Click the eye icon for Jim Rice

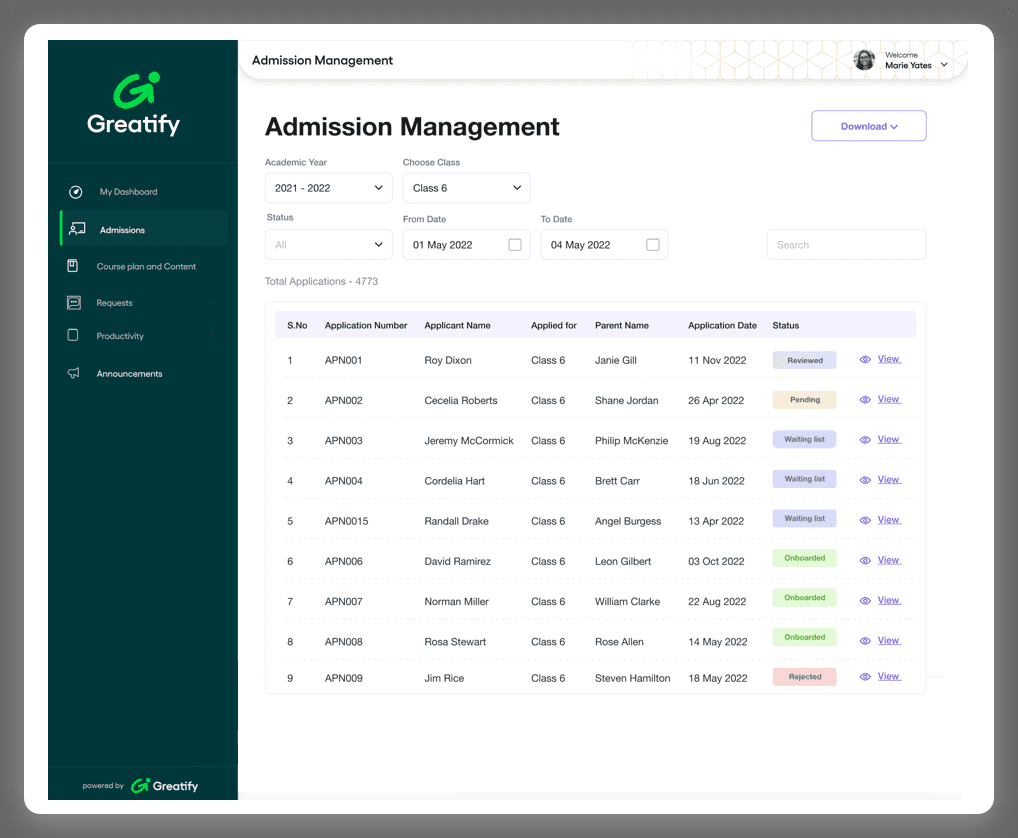pos(865,677)
